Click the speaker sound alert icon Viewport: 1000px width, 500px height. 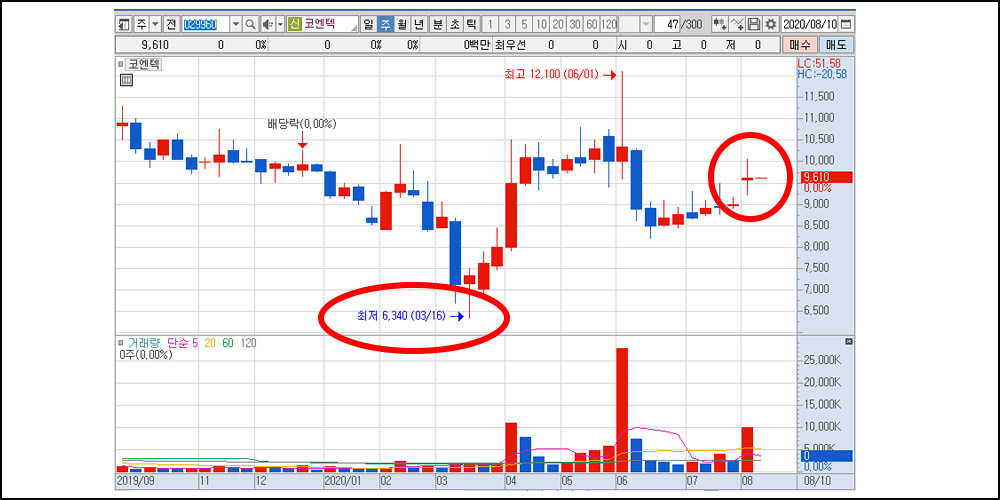point(267,24)
